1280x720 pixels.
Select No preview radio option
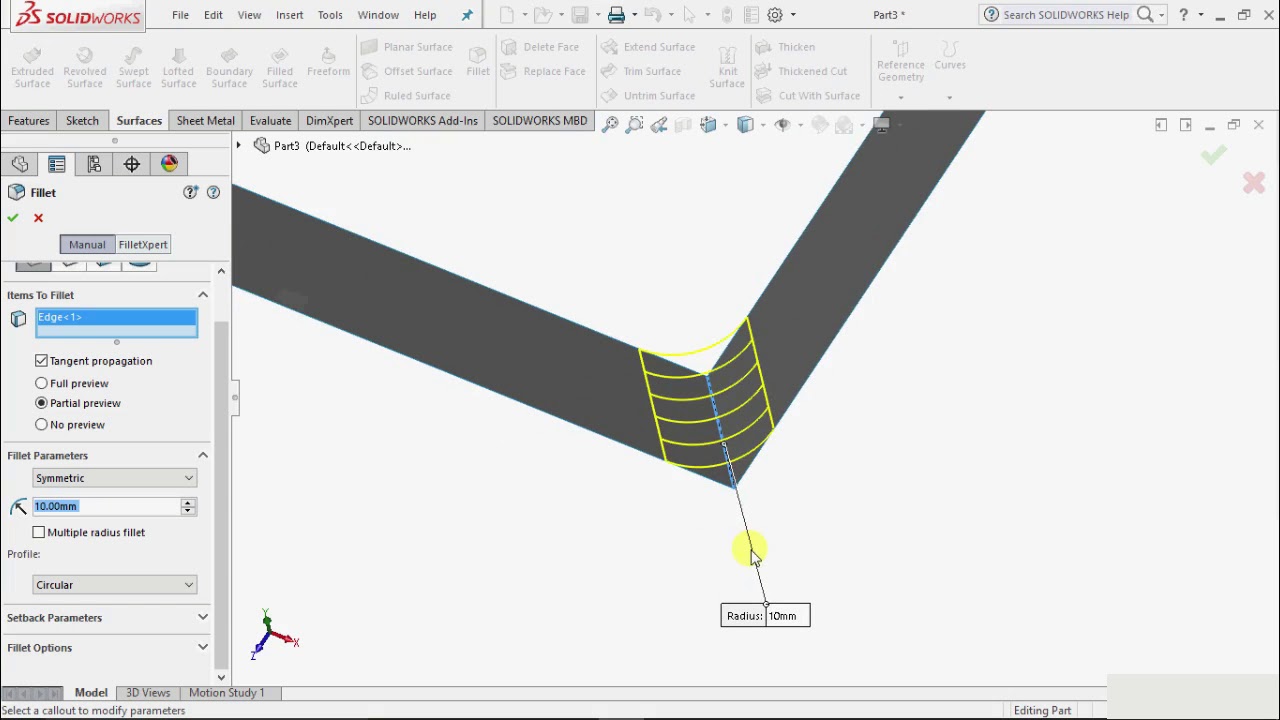click(x=41, y=425)
